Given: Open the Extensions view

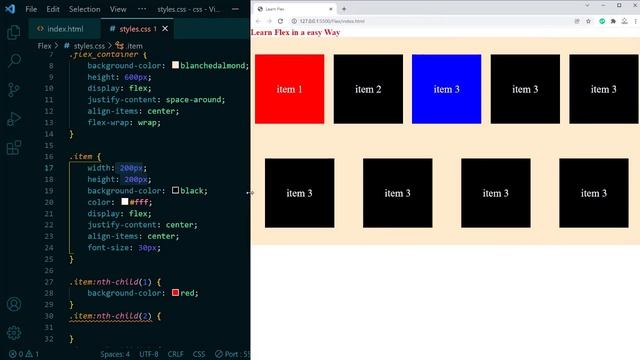Looking at the screenshot, I should pyautogui.click(x=14, y=148).
